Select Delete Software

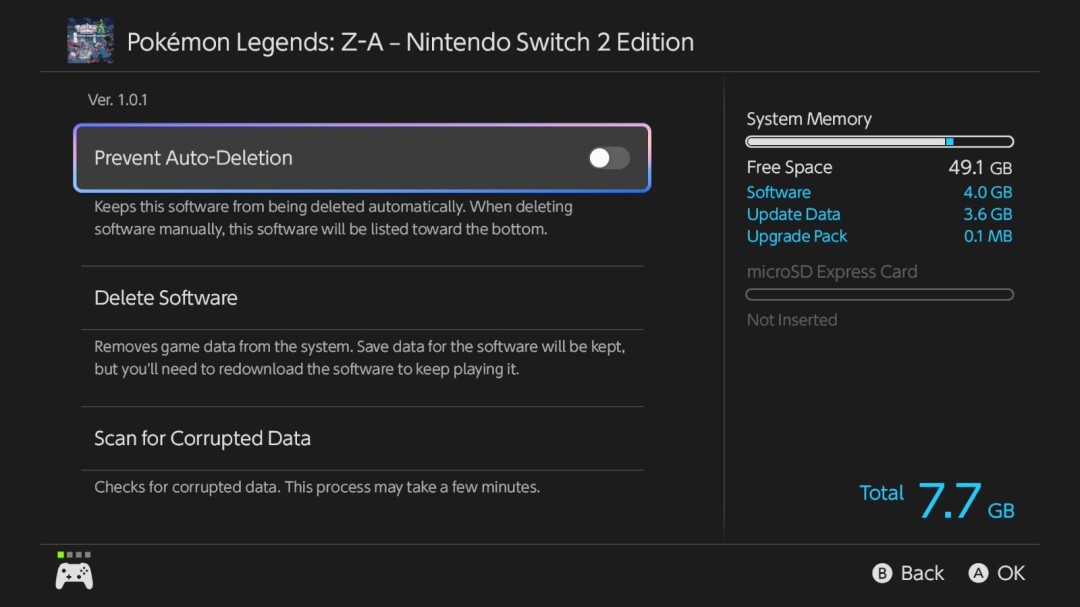166,297
